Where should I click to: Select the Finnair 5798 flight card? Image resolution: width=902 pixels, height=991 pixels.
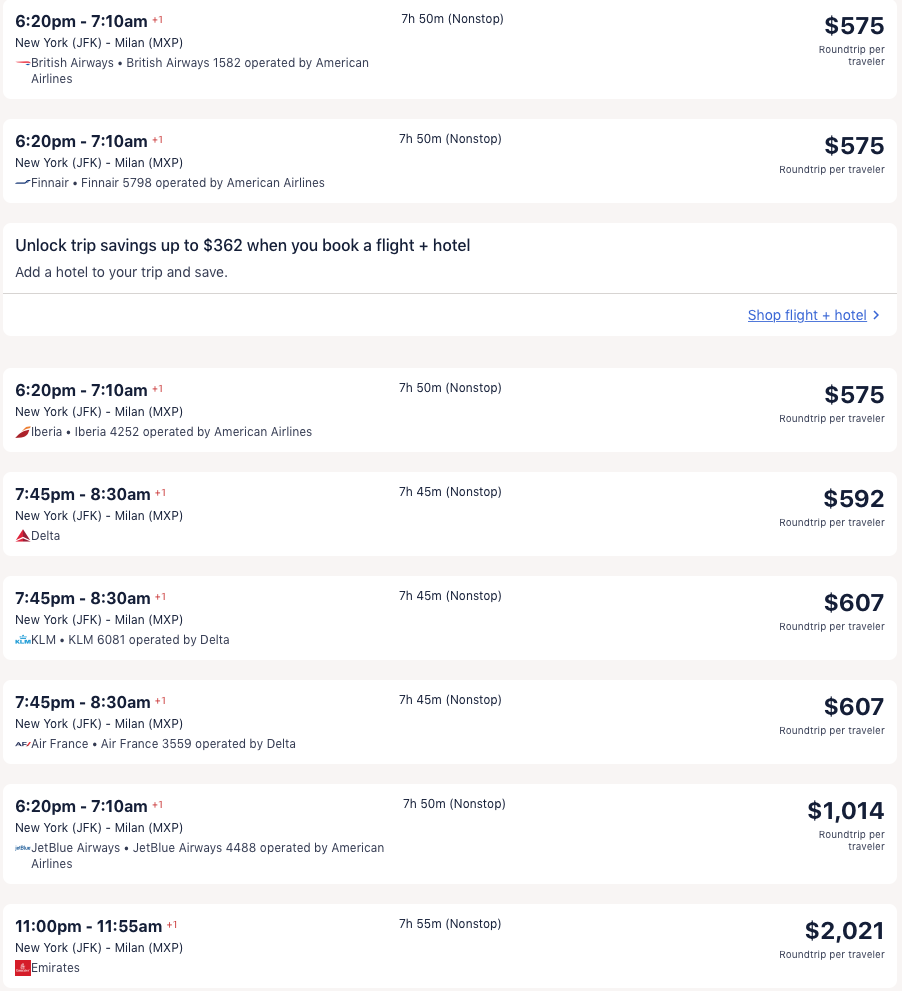tap(450, 161)
